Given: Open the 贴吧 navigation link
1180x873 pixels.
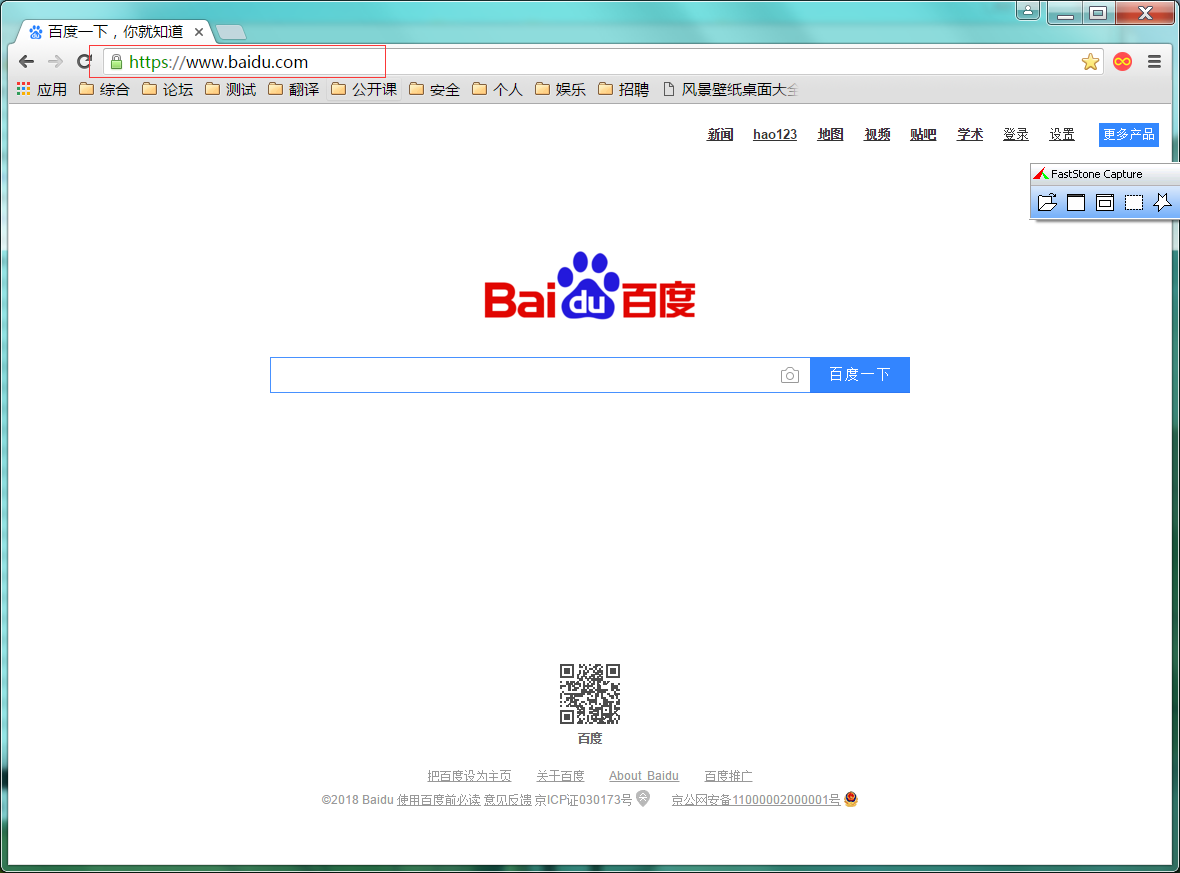Looking at the screenshot, I should [x=923, y=135].
